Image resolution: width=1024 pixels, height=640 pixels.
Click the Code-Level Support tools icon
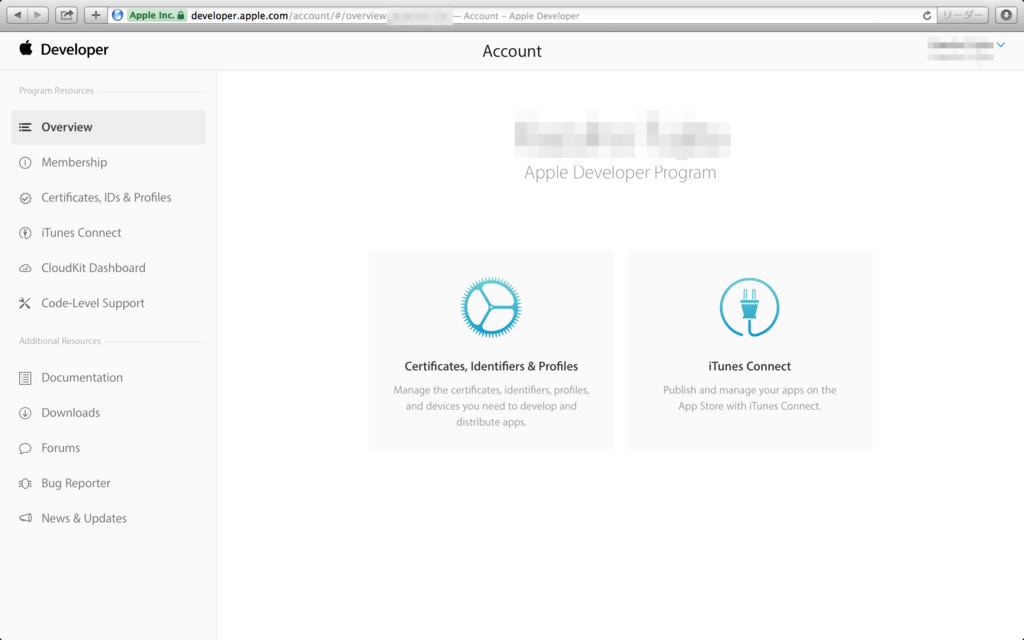click(25, 303)
